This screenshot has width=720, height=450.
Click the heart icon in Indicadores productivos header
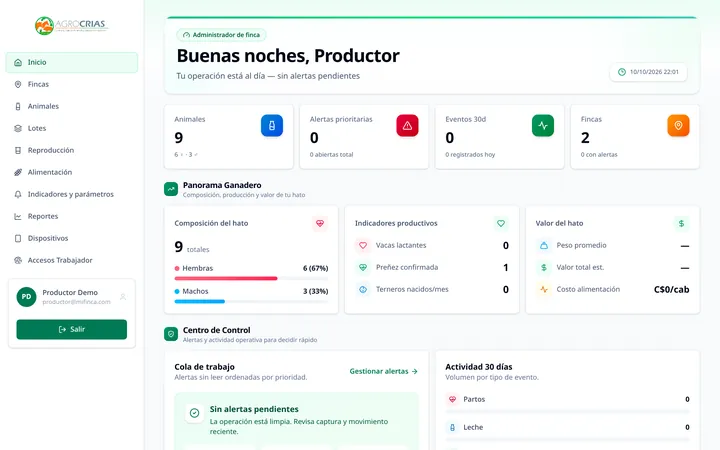[x=501, y=224]
